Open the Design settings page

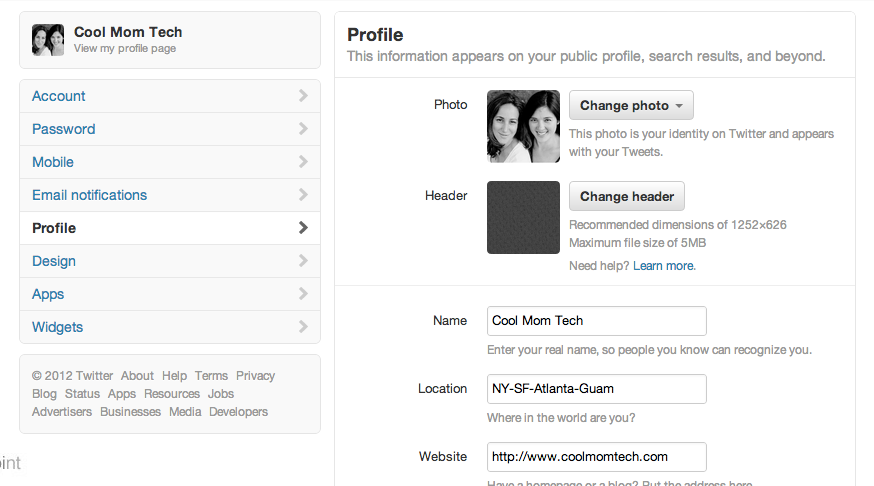pos(170,261)
